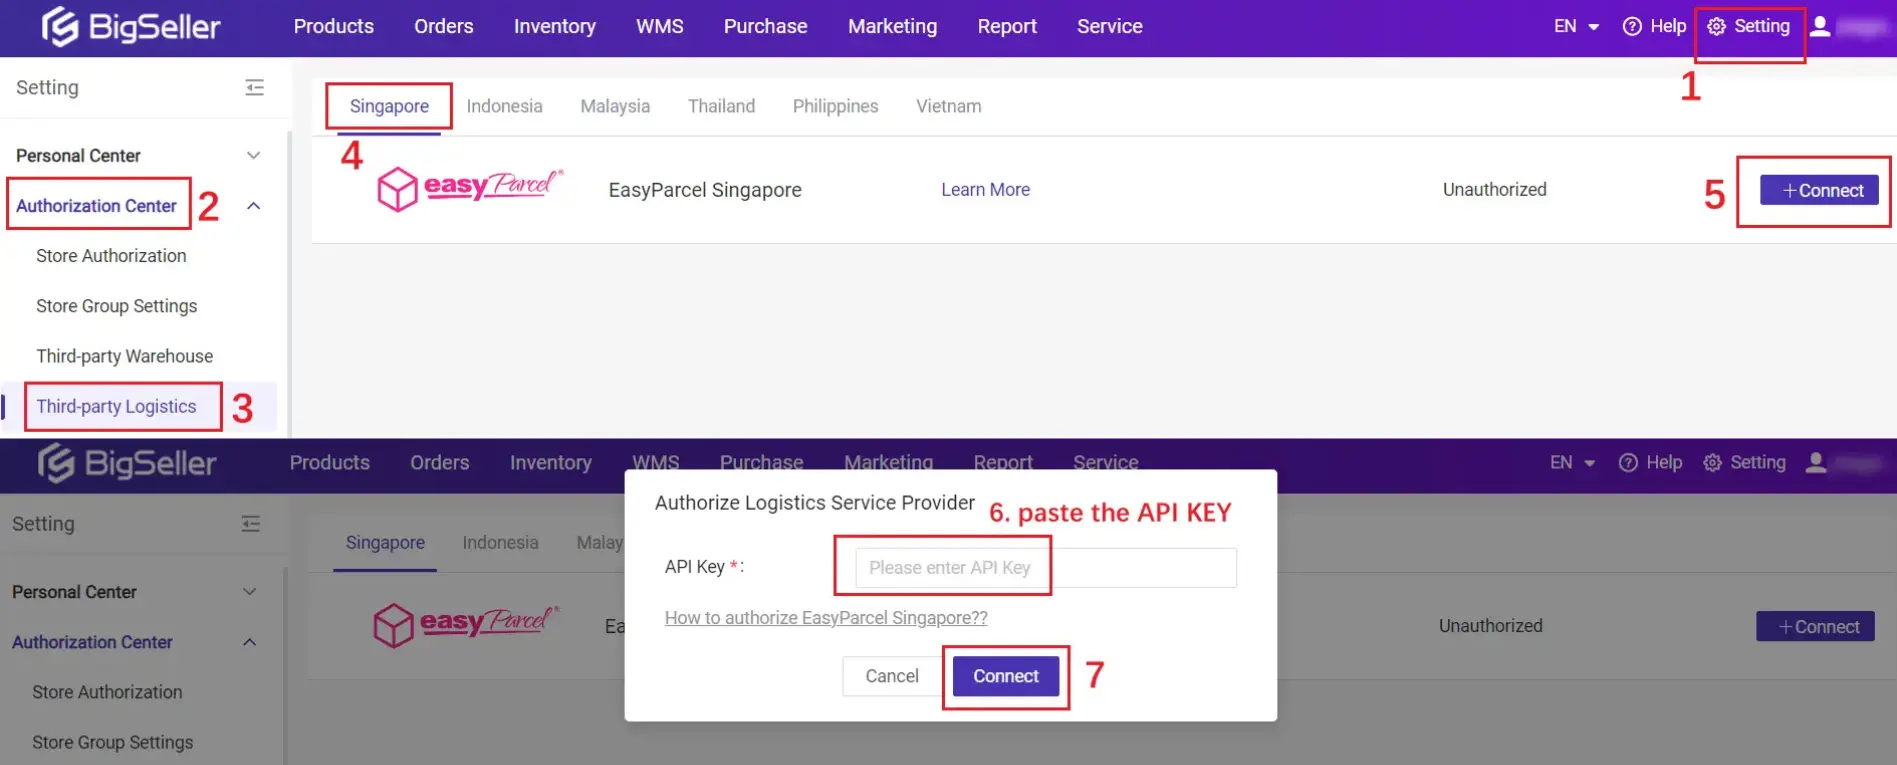Click the dimmed BigSeller logo in lower bar

pos(127,463)
